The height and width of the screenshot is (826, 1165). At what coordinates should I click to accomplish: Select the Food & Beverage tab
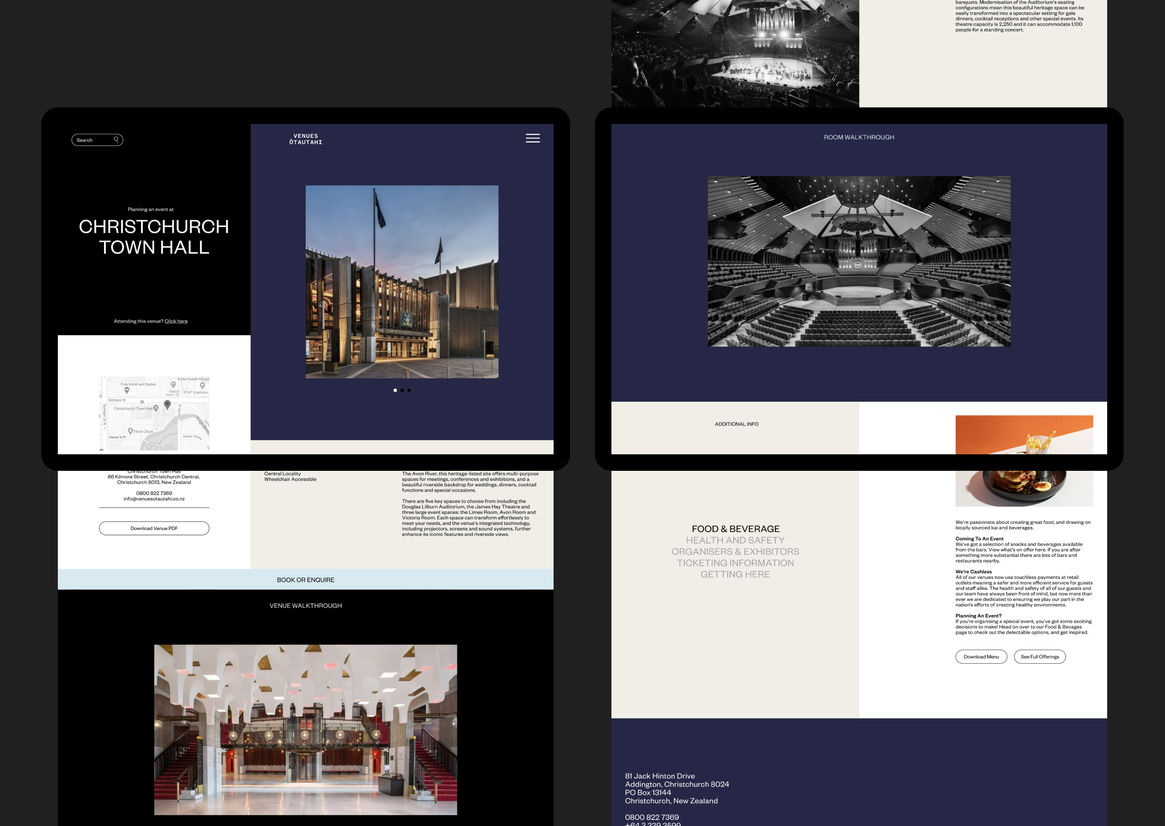click(735, 529)
